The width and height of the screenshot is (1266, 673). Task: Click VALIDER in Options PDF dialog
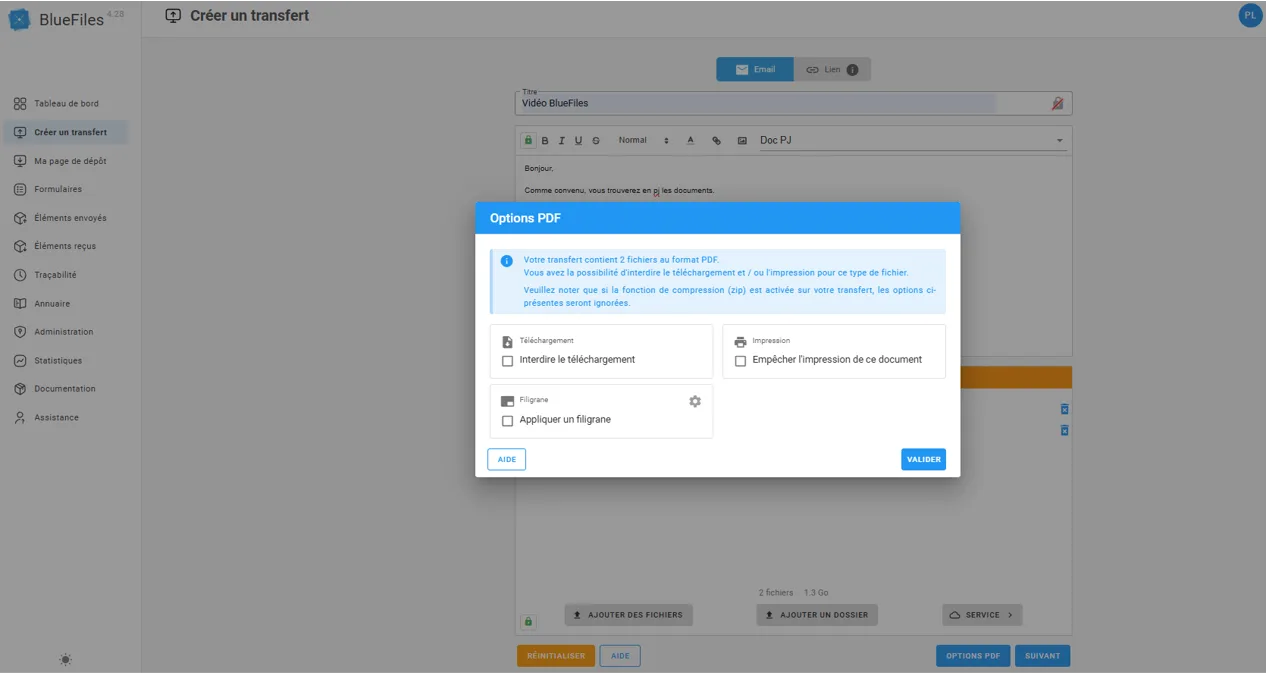pos(923,459)
